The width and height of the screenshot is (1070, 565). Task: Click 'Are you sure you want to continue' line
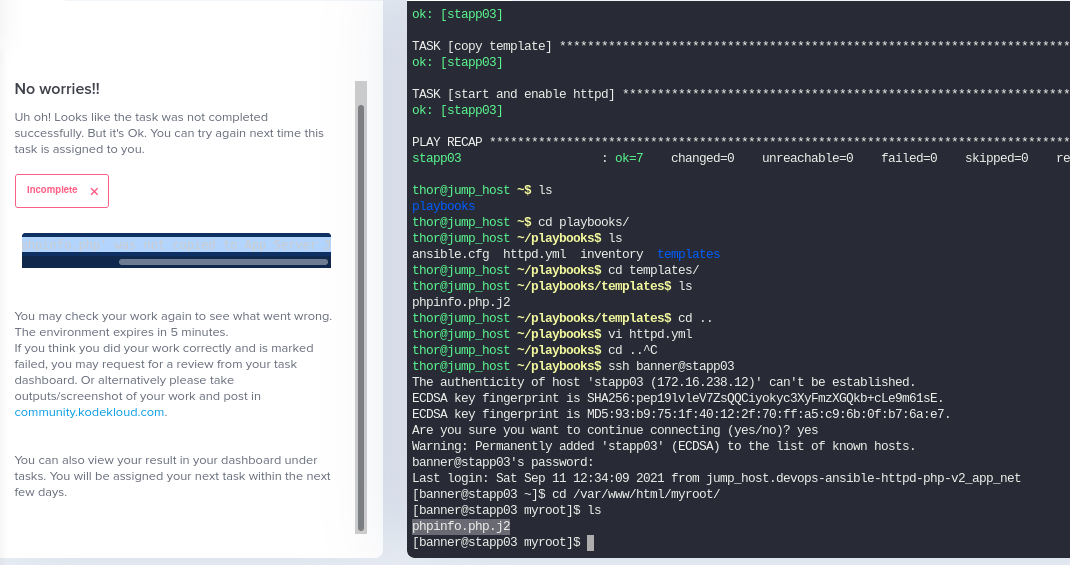click(615, 431)
